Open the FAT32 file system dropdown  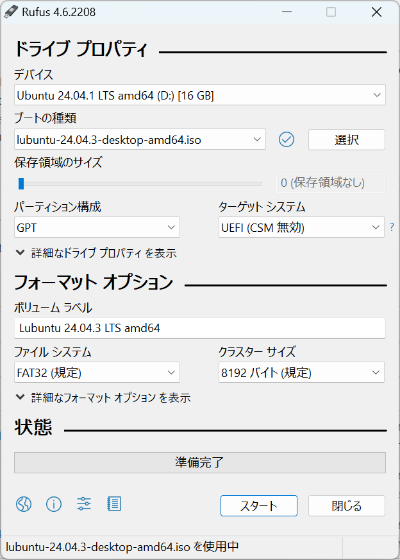[97, 372]
